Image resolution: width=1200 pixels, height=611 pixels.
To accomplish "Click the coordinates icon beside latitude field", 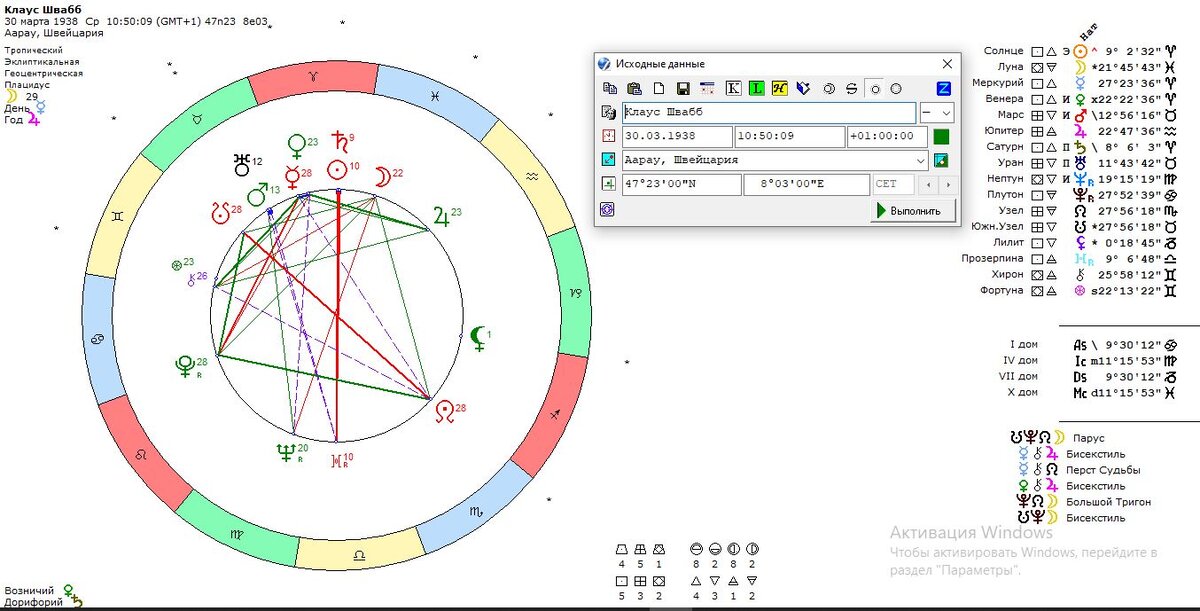I will (x=607, y=184).
